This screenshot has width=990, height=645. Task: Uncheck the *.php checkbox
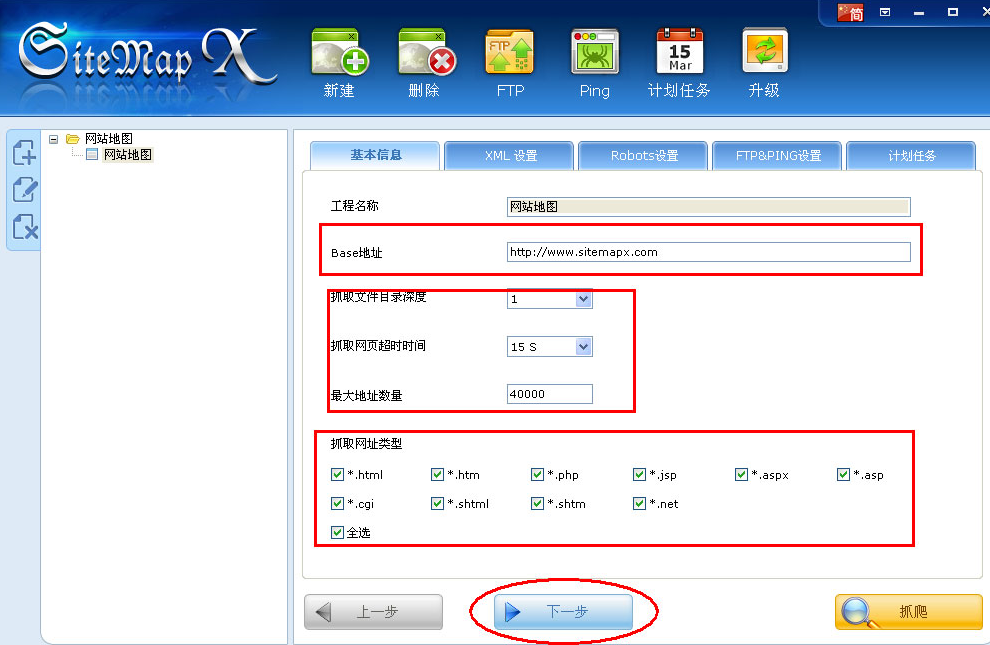(537, 475)
